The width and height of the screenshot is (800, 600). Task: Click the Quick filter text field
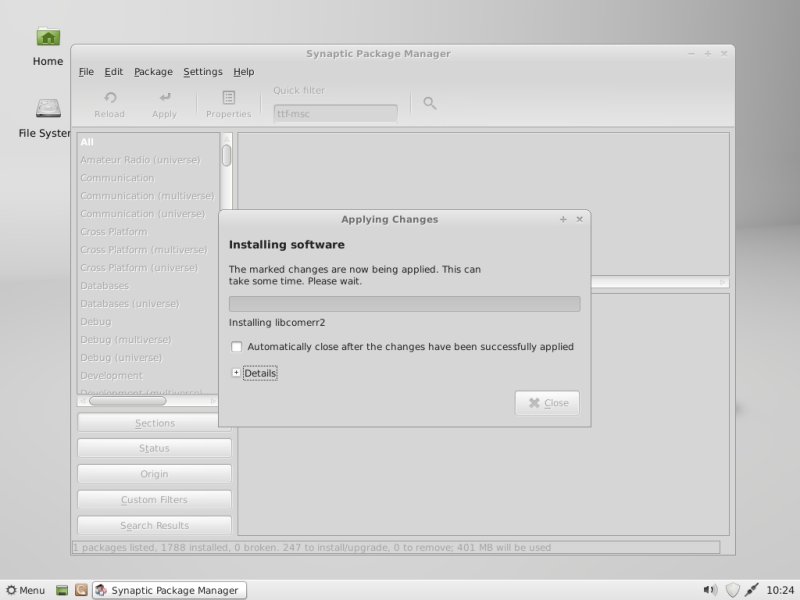[x=335, y=114]
